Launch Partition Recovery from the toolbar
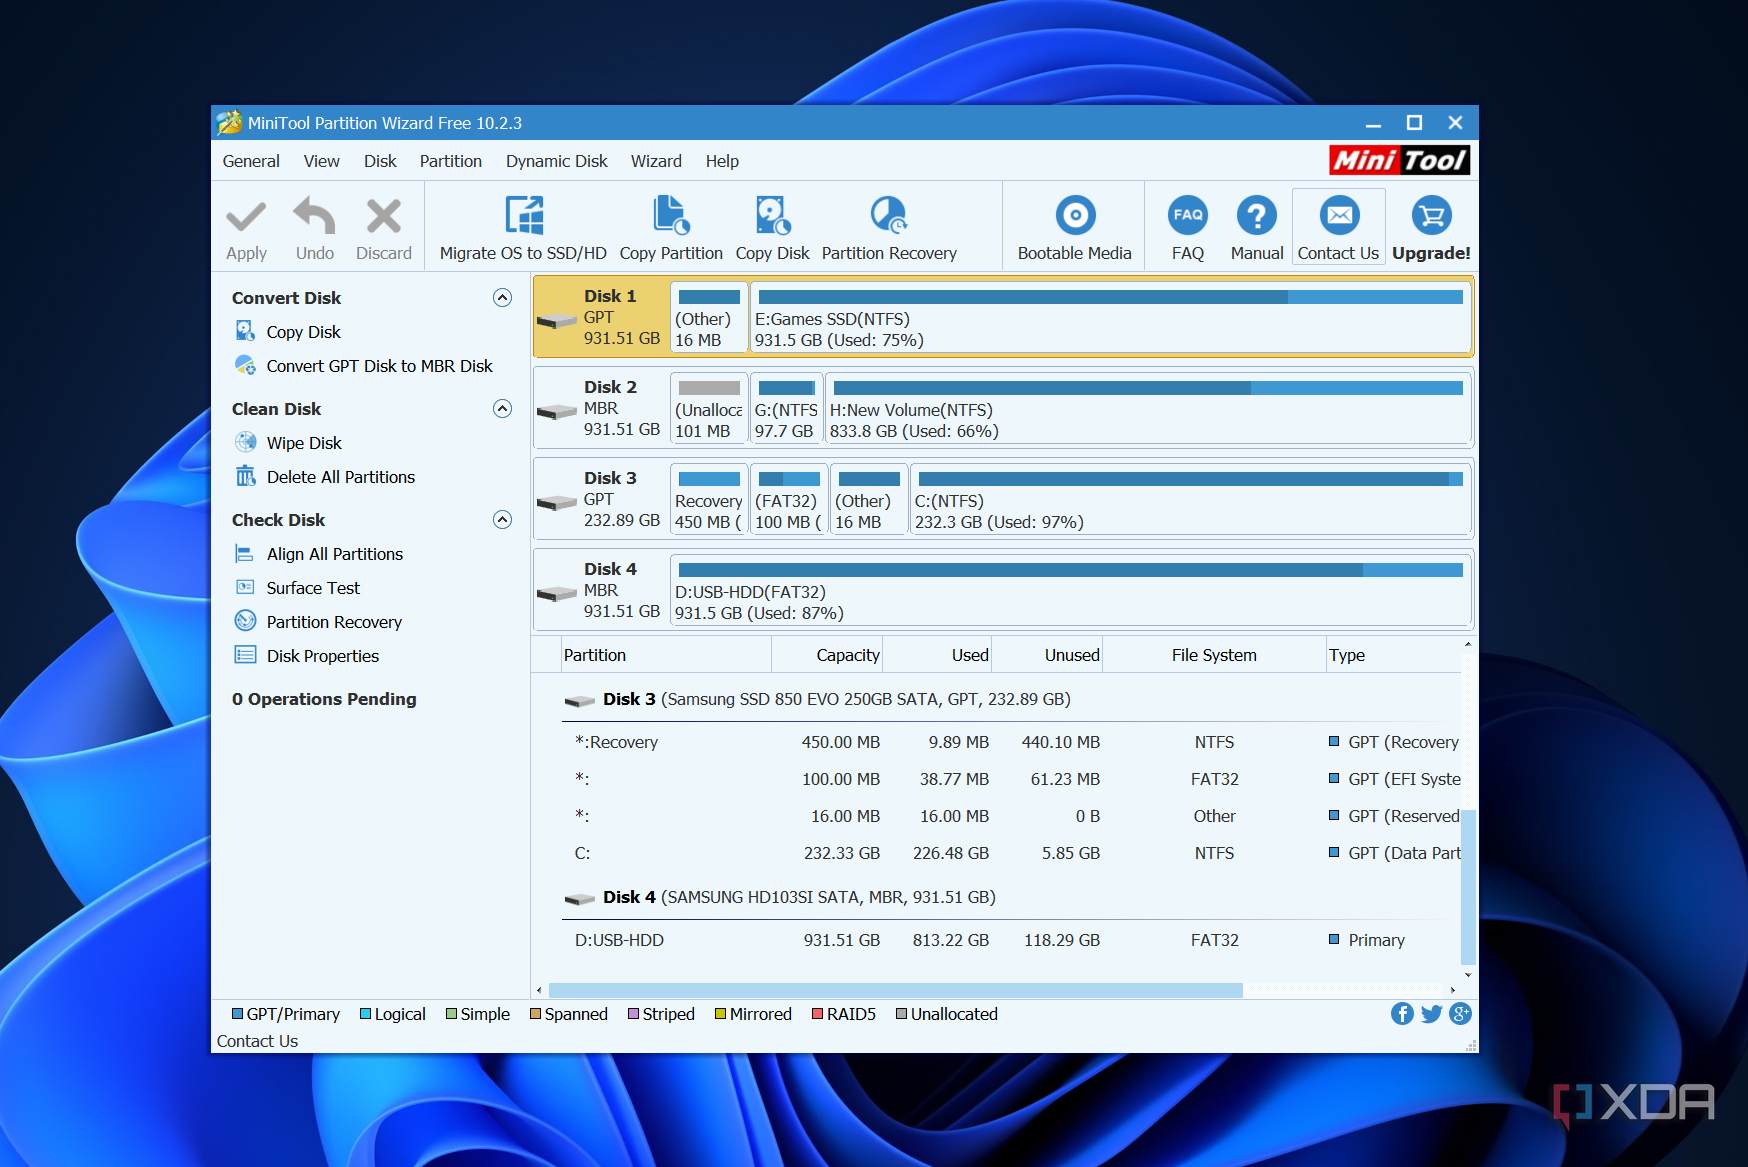The image size is (1748, 1167). point(888,226)
